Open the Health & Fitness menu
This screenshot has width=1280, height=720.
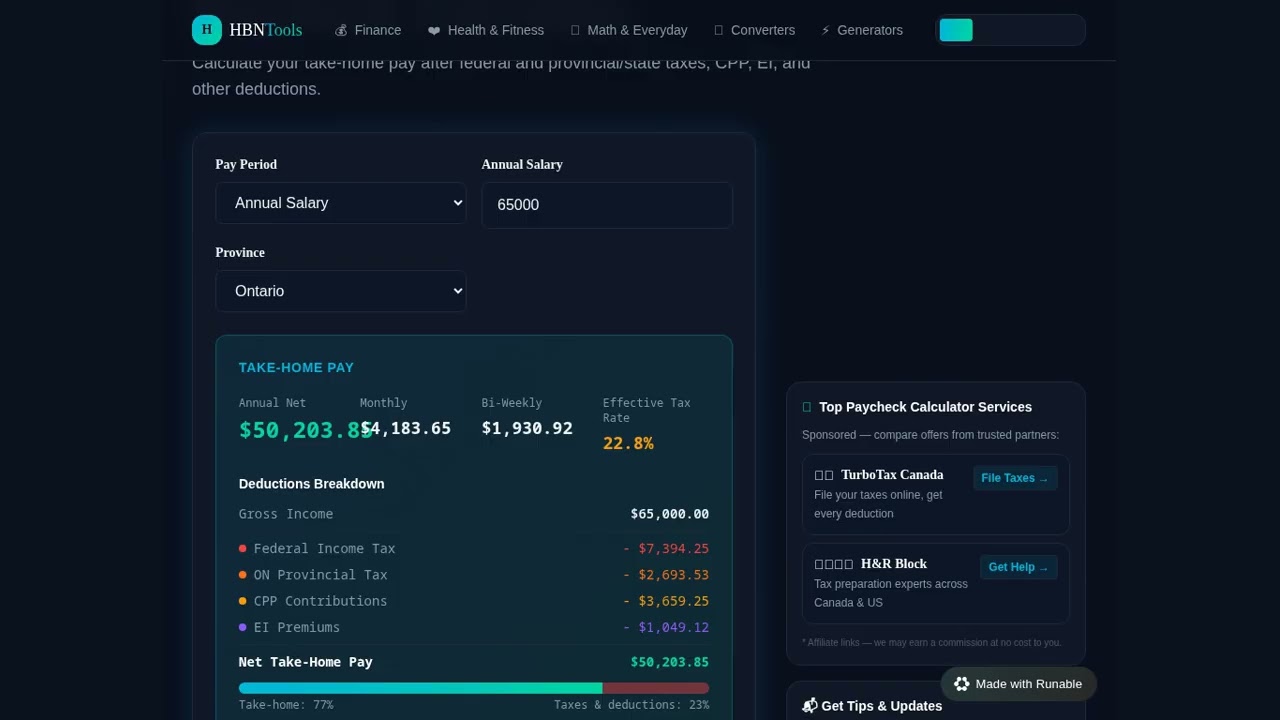click(x=486, y=30)
